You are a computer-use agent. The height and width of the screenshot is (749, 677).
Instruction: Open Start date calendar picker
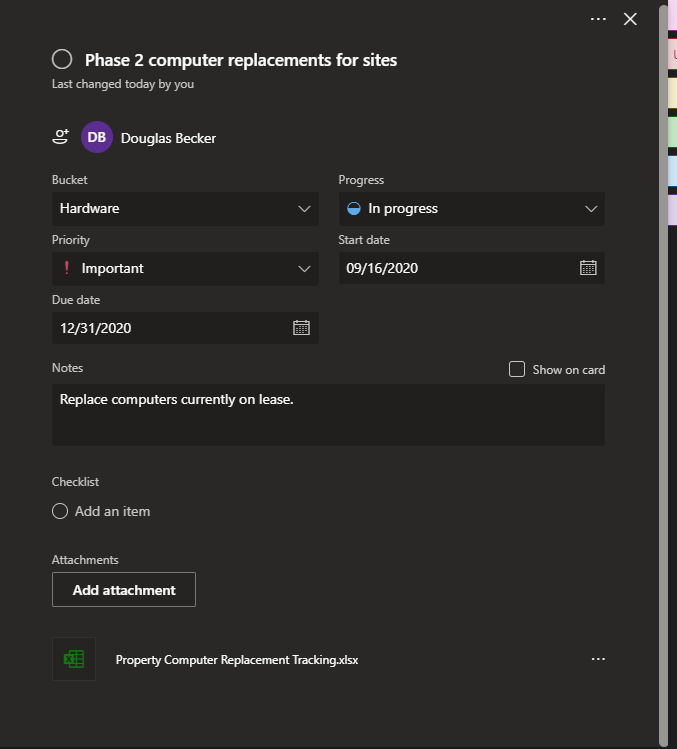[588, 268]
